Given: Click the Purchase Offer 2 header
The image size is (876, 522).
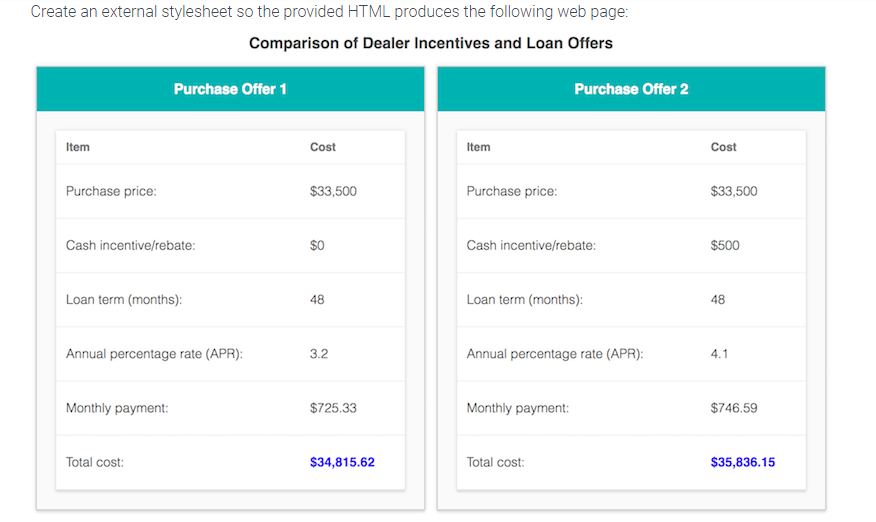Looking at the screenshot, I should point(631,89).
